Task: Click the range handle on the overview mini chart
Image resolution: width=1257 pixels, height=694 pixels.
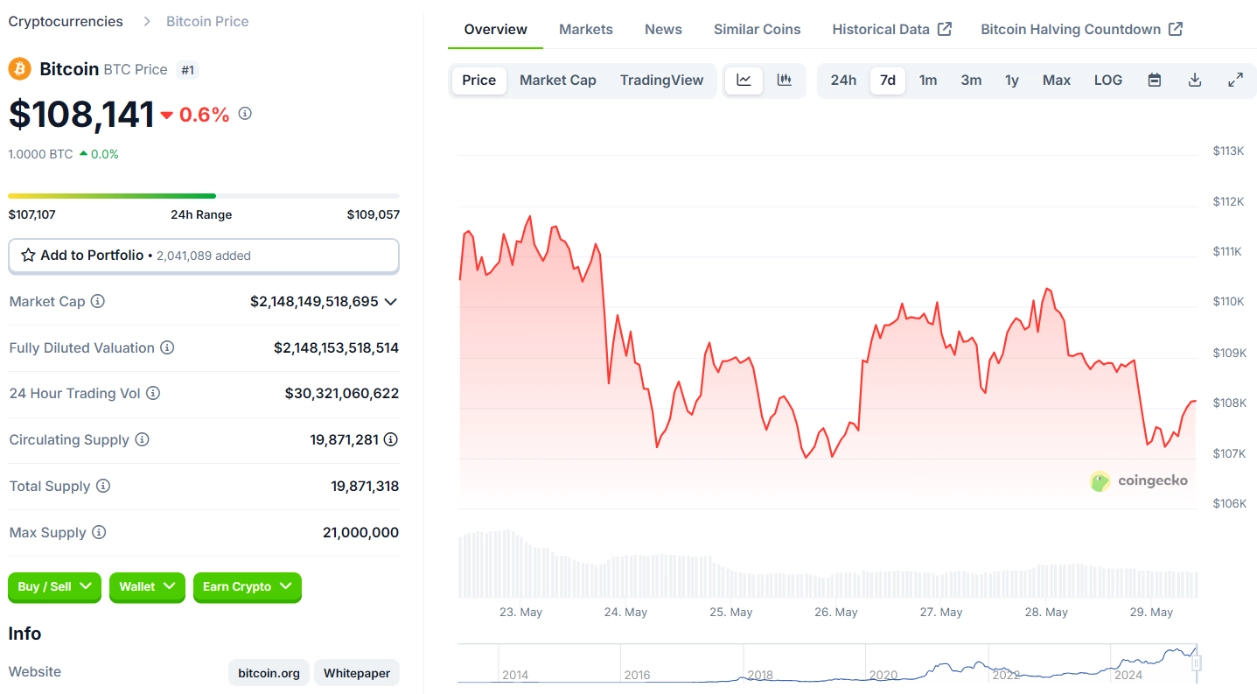Action: (x=1196, y=662)
